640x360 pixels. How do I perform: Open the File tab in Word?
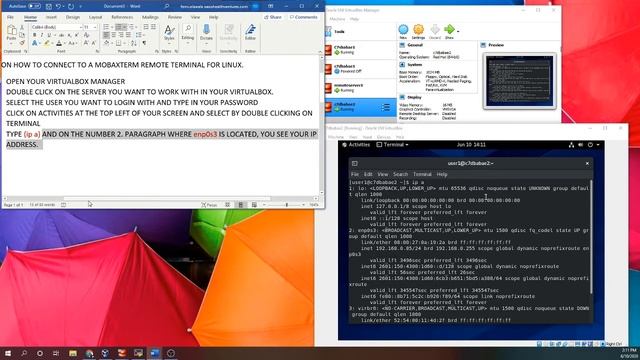pos(11,17)
